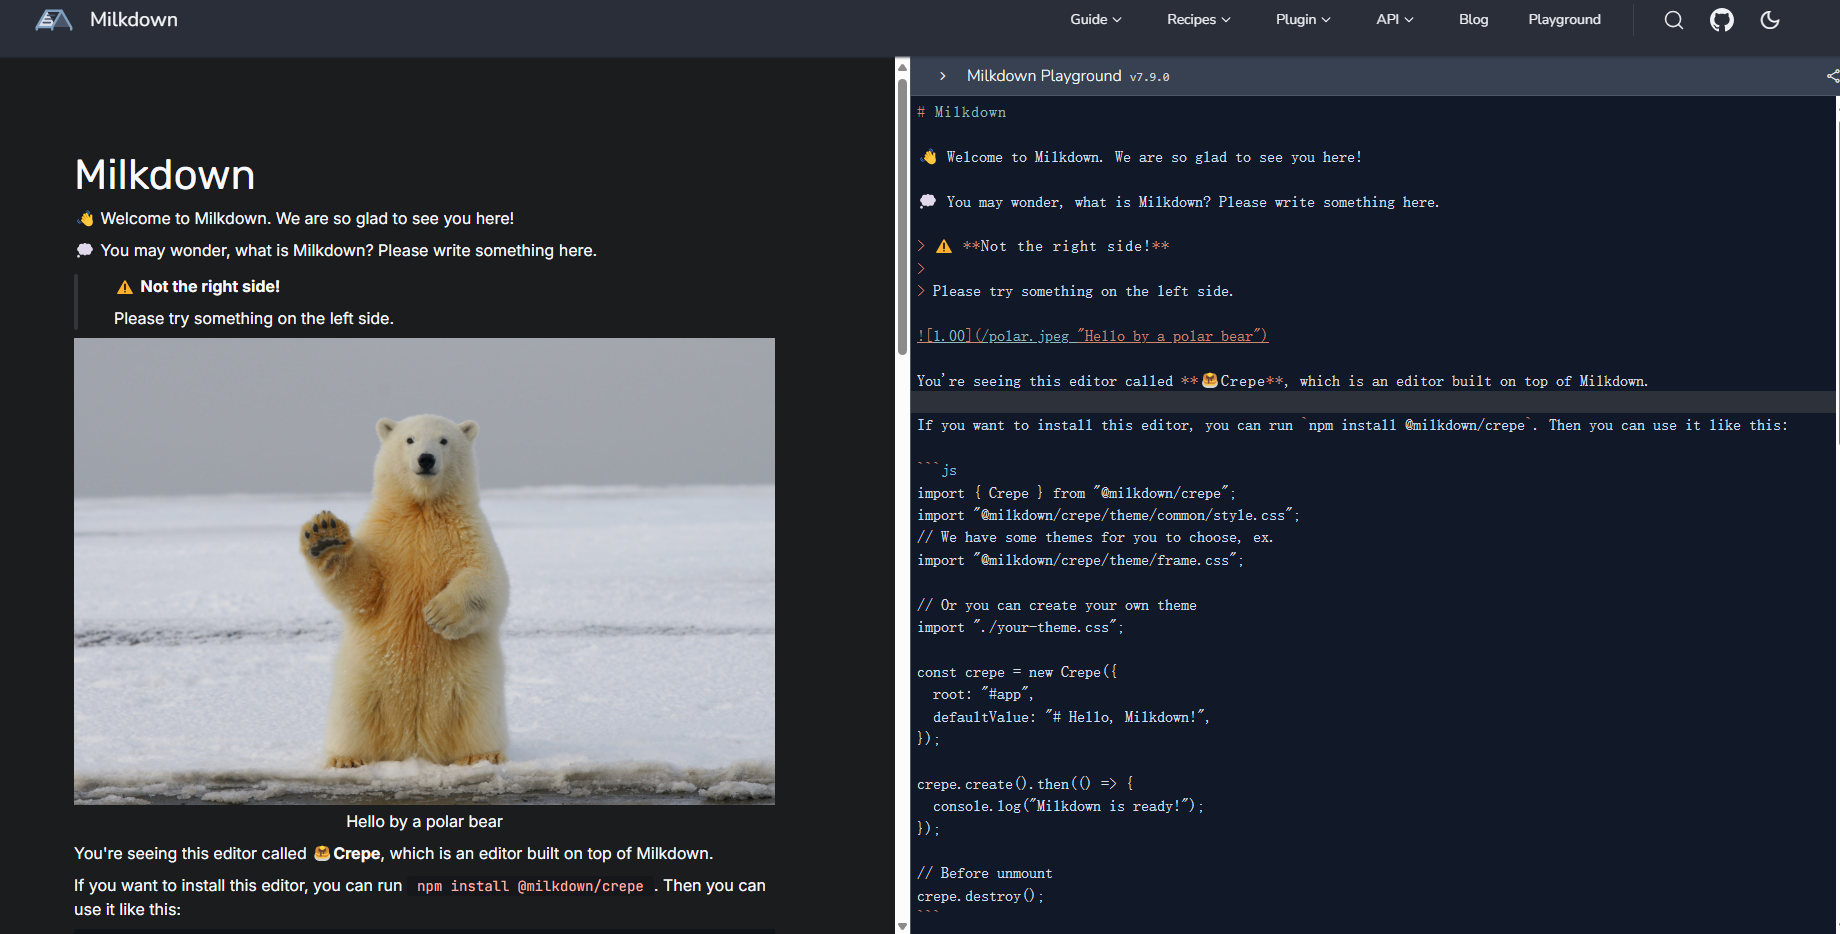Click the share icon in playground header
Image resolution: width=1840 pixels, height=934 pixels.
[x=1833, y=76]
